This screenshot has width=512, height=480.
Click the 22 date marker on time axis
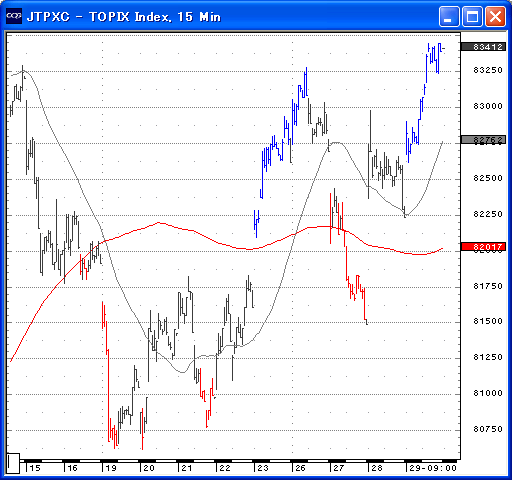click(x=225, y=468)
